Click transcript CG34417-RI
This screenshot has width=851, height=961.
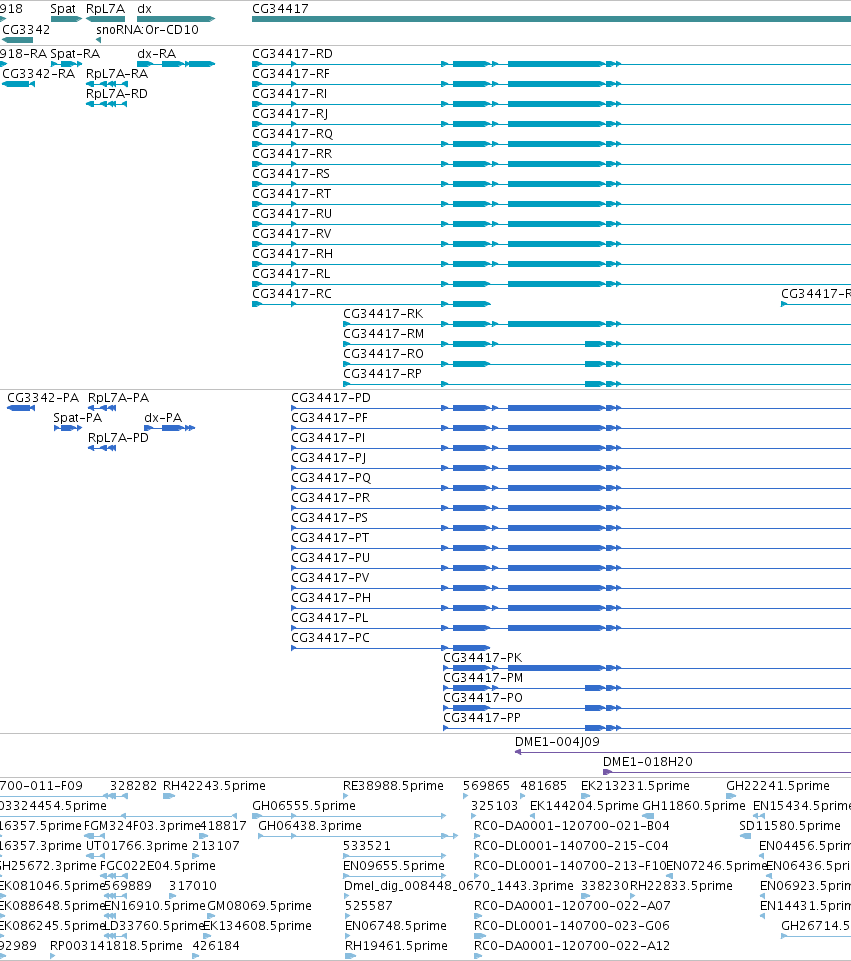289,94
